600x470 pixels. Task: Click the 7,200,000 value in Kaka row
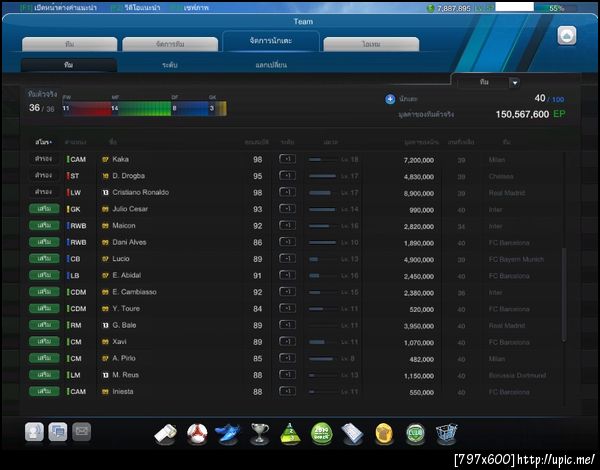[x=419, y=160]
